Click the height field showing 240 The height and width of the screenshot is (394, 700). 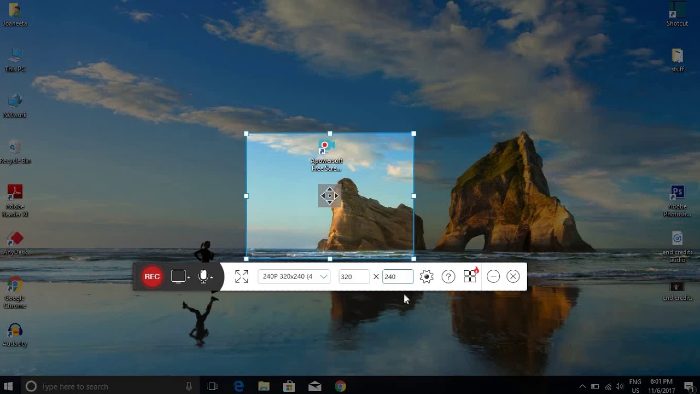click(x=398, y=277)
